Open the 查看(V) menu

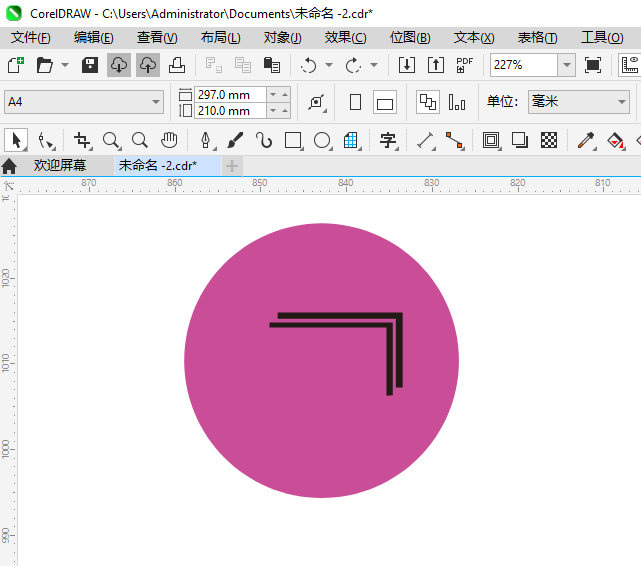(x=157, y=38)
